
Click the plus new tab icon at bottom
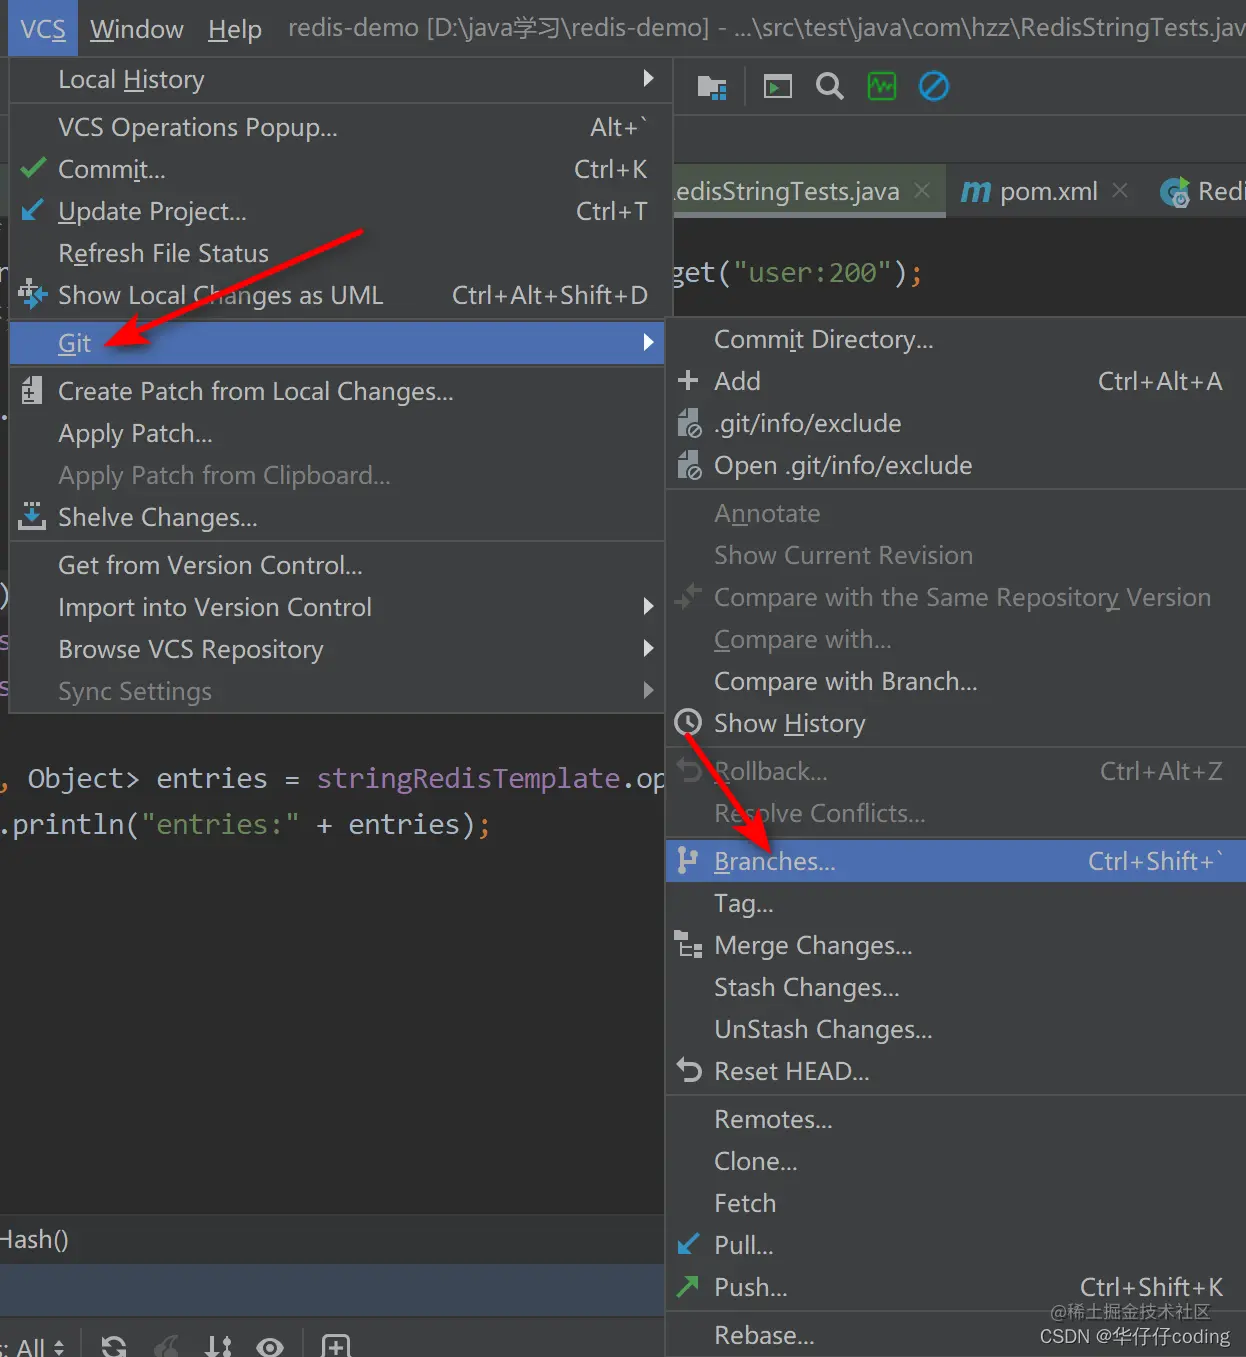(336, 1346)
